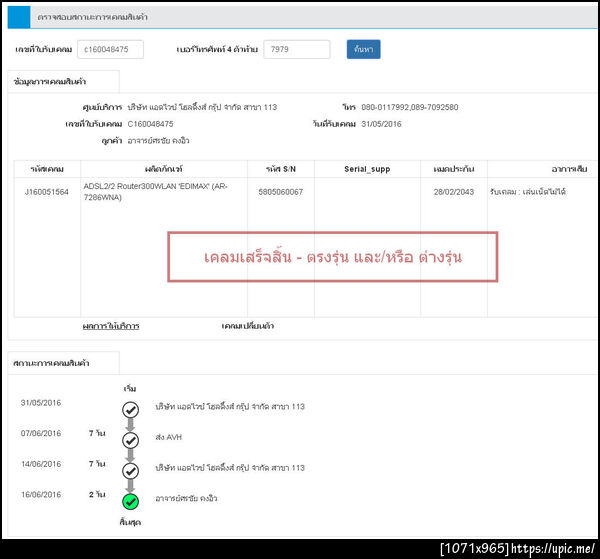Select the สถานะการเคลมสินค้า tab
Screen dimensions: 600x559
coord(64,363)
